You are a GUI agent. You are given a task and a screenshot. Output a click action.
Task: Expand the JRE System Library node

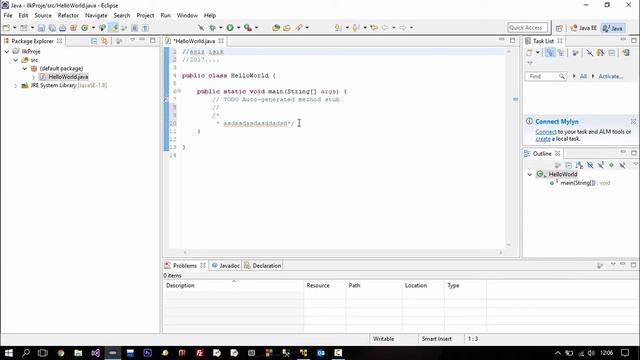pyautogui.click(x=16, y=86)
